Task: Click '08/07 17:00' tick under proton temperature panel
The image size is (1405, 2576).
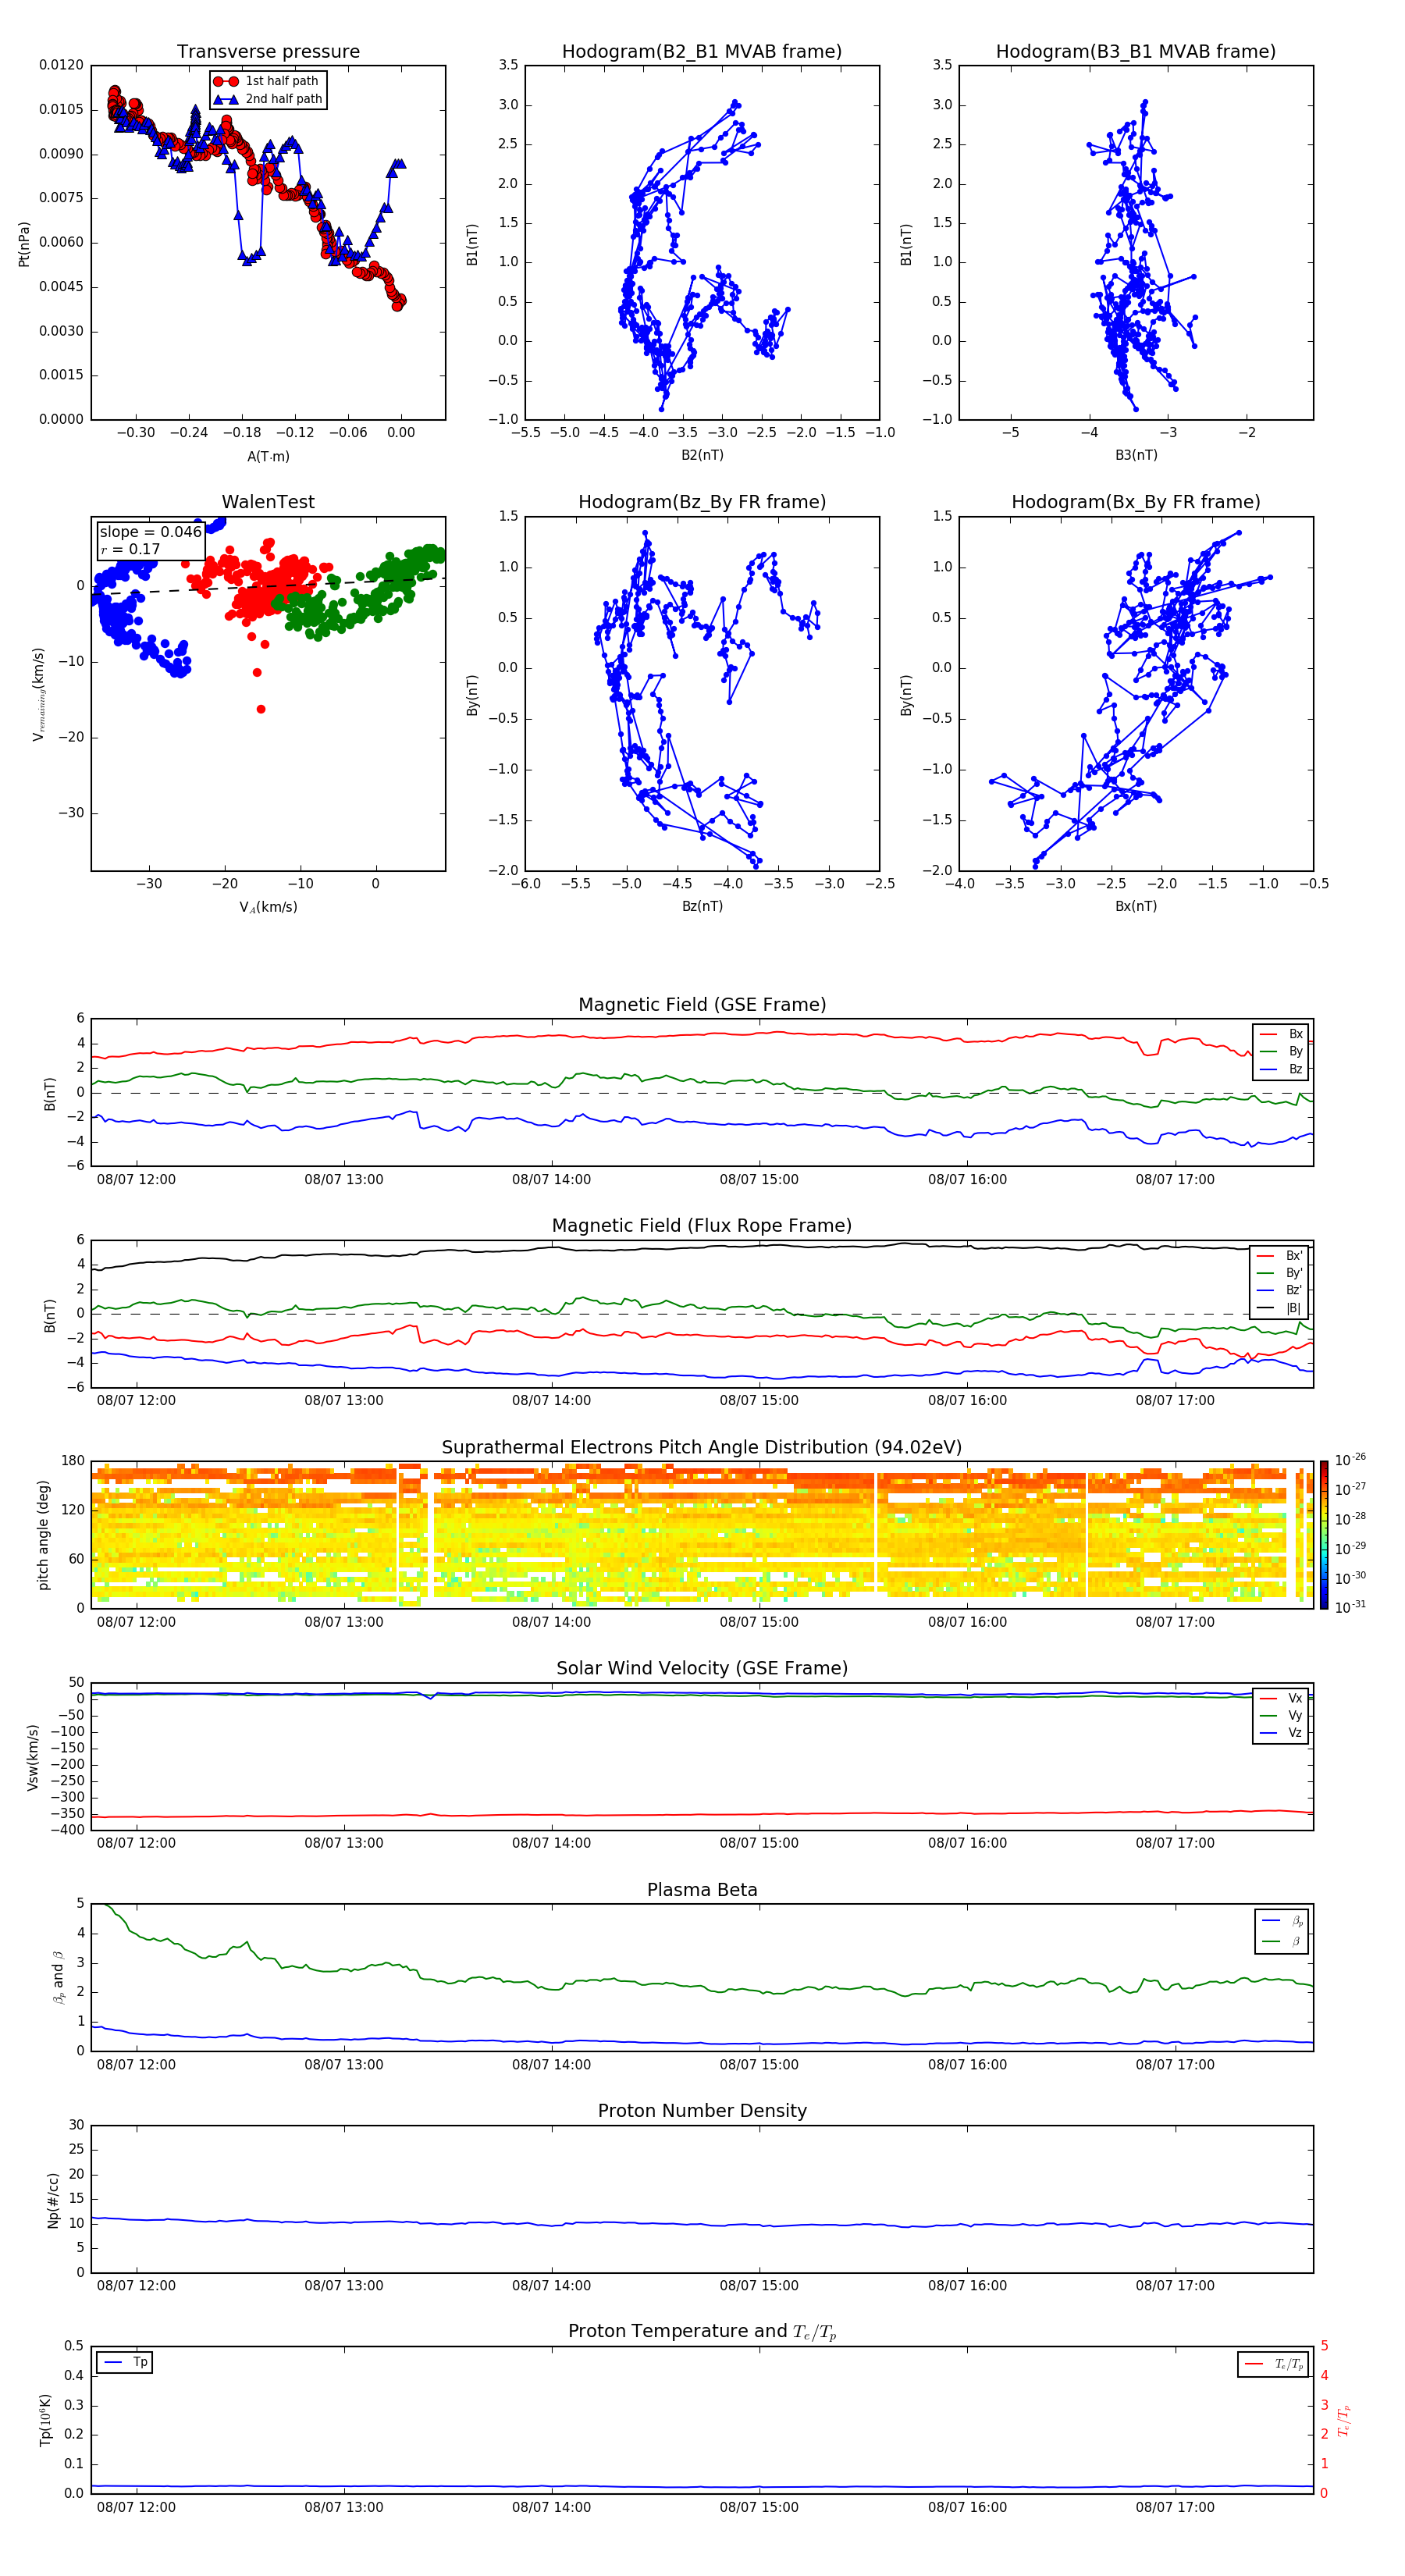Action: pos(1174,2507)
